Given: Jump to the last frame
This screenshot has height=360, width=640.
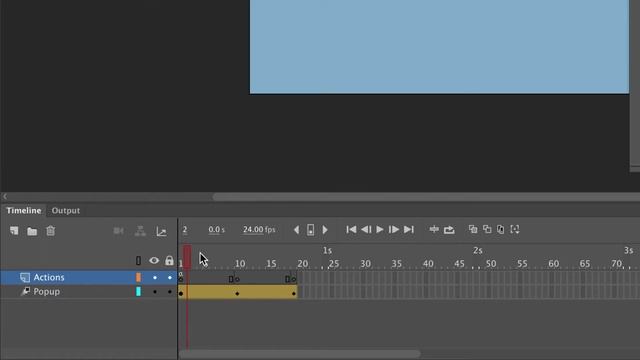Looking at the screenshot, I should coord(409,230).
